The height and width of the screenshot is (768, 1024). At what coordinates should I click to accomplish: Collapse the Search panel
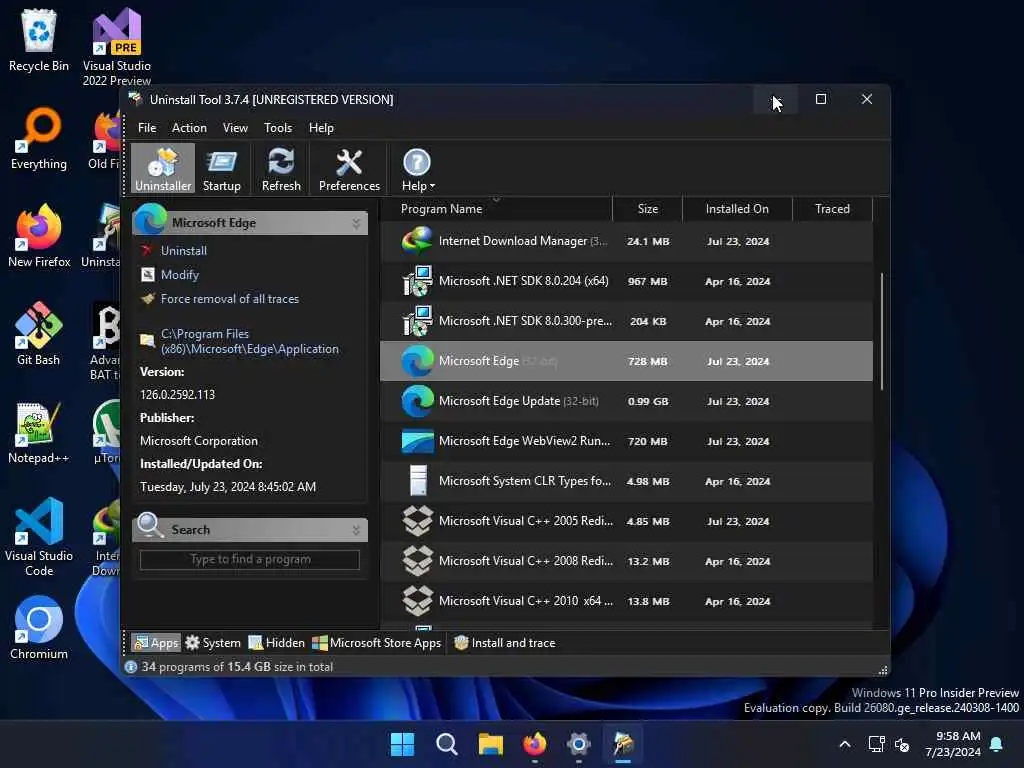tap(356, 530)
